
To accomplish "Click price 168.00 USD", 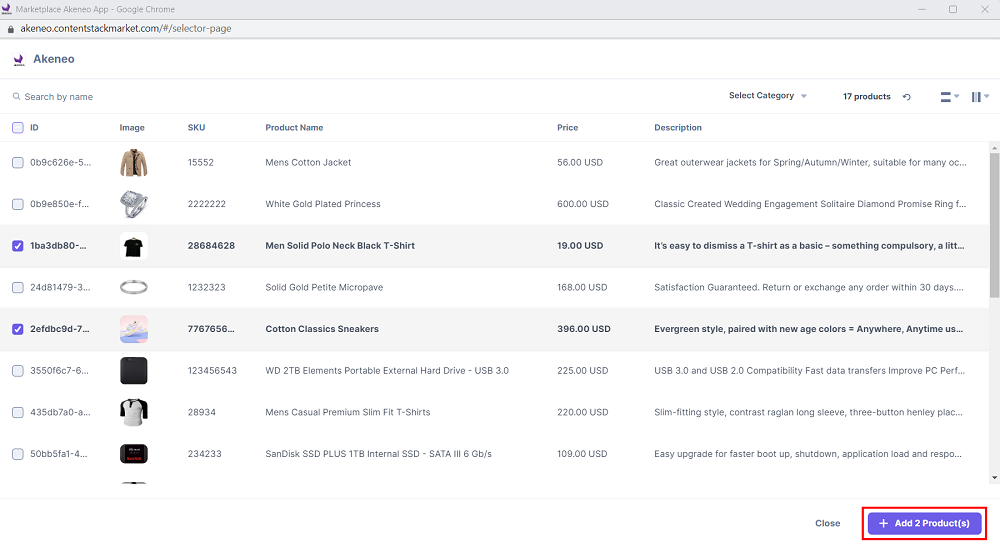I will pos(582,288).
